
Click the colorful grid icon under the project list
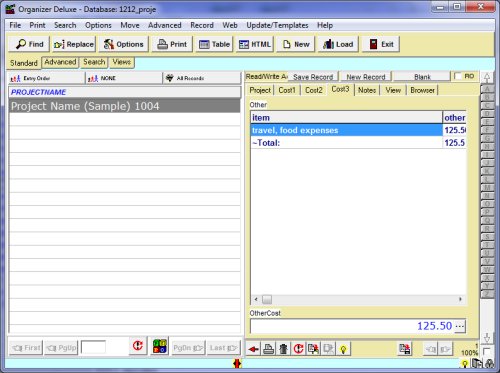click(159, 346)
